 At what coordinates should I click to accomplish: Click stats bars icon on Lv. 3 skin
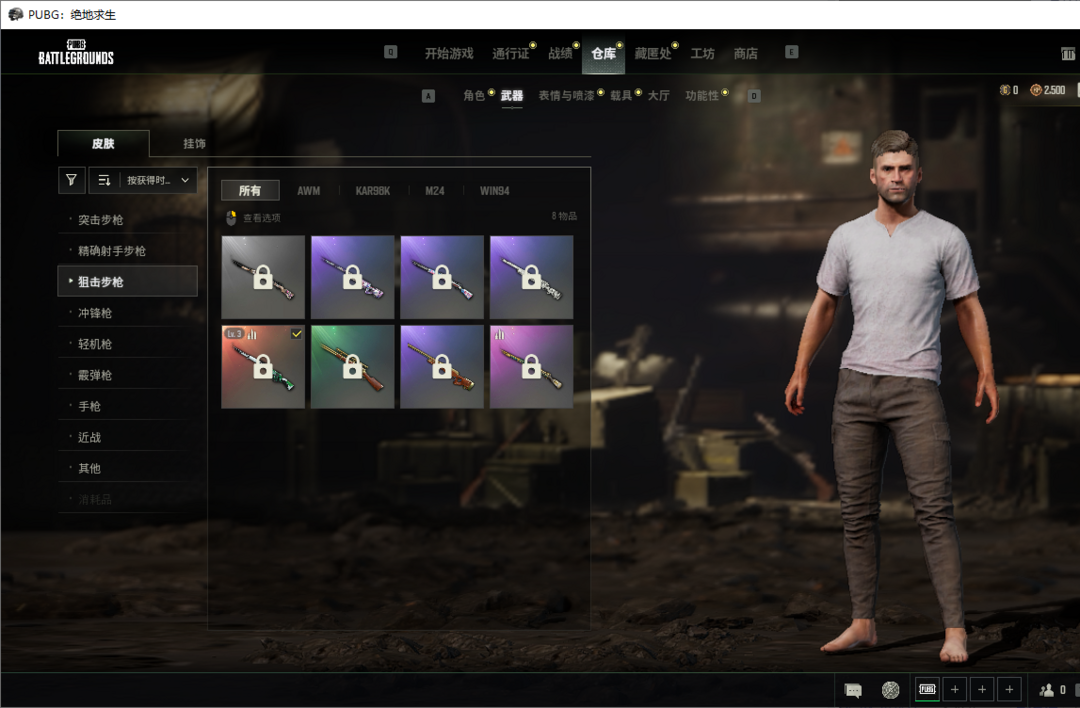[x=252, y=334]
